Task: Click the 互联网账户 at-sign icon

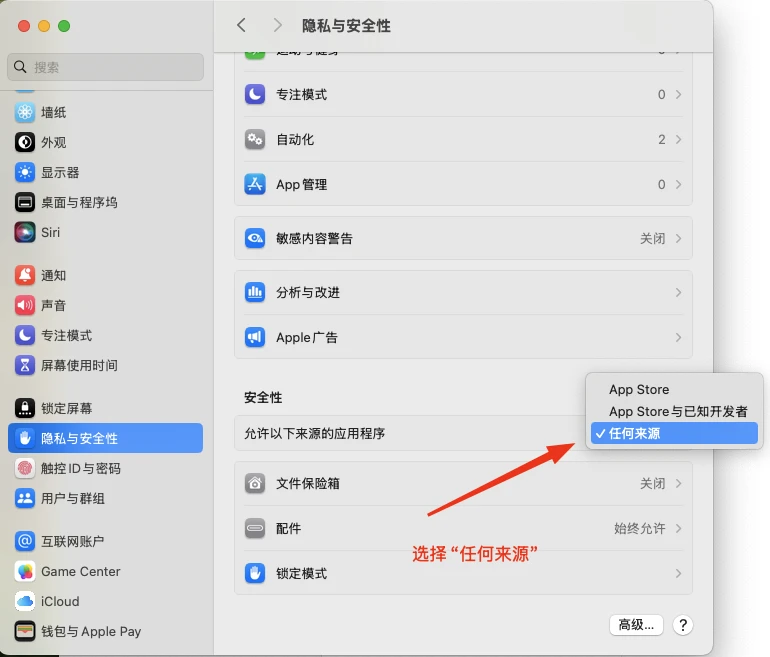Action: click(25, 541)
